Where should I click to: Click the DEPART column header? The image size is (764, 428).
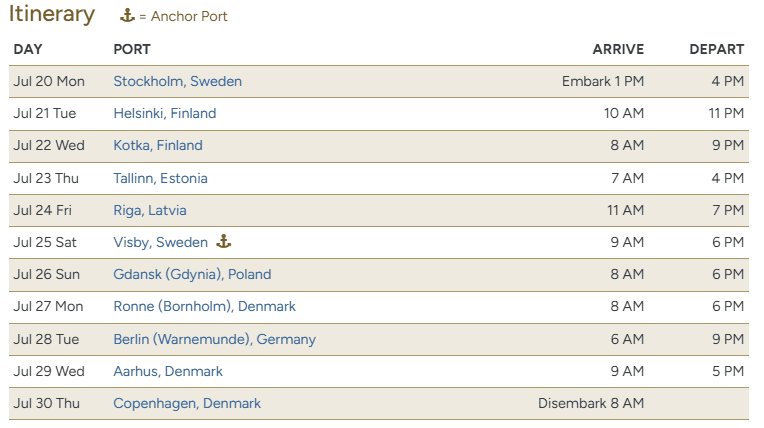716,49
